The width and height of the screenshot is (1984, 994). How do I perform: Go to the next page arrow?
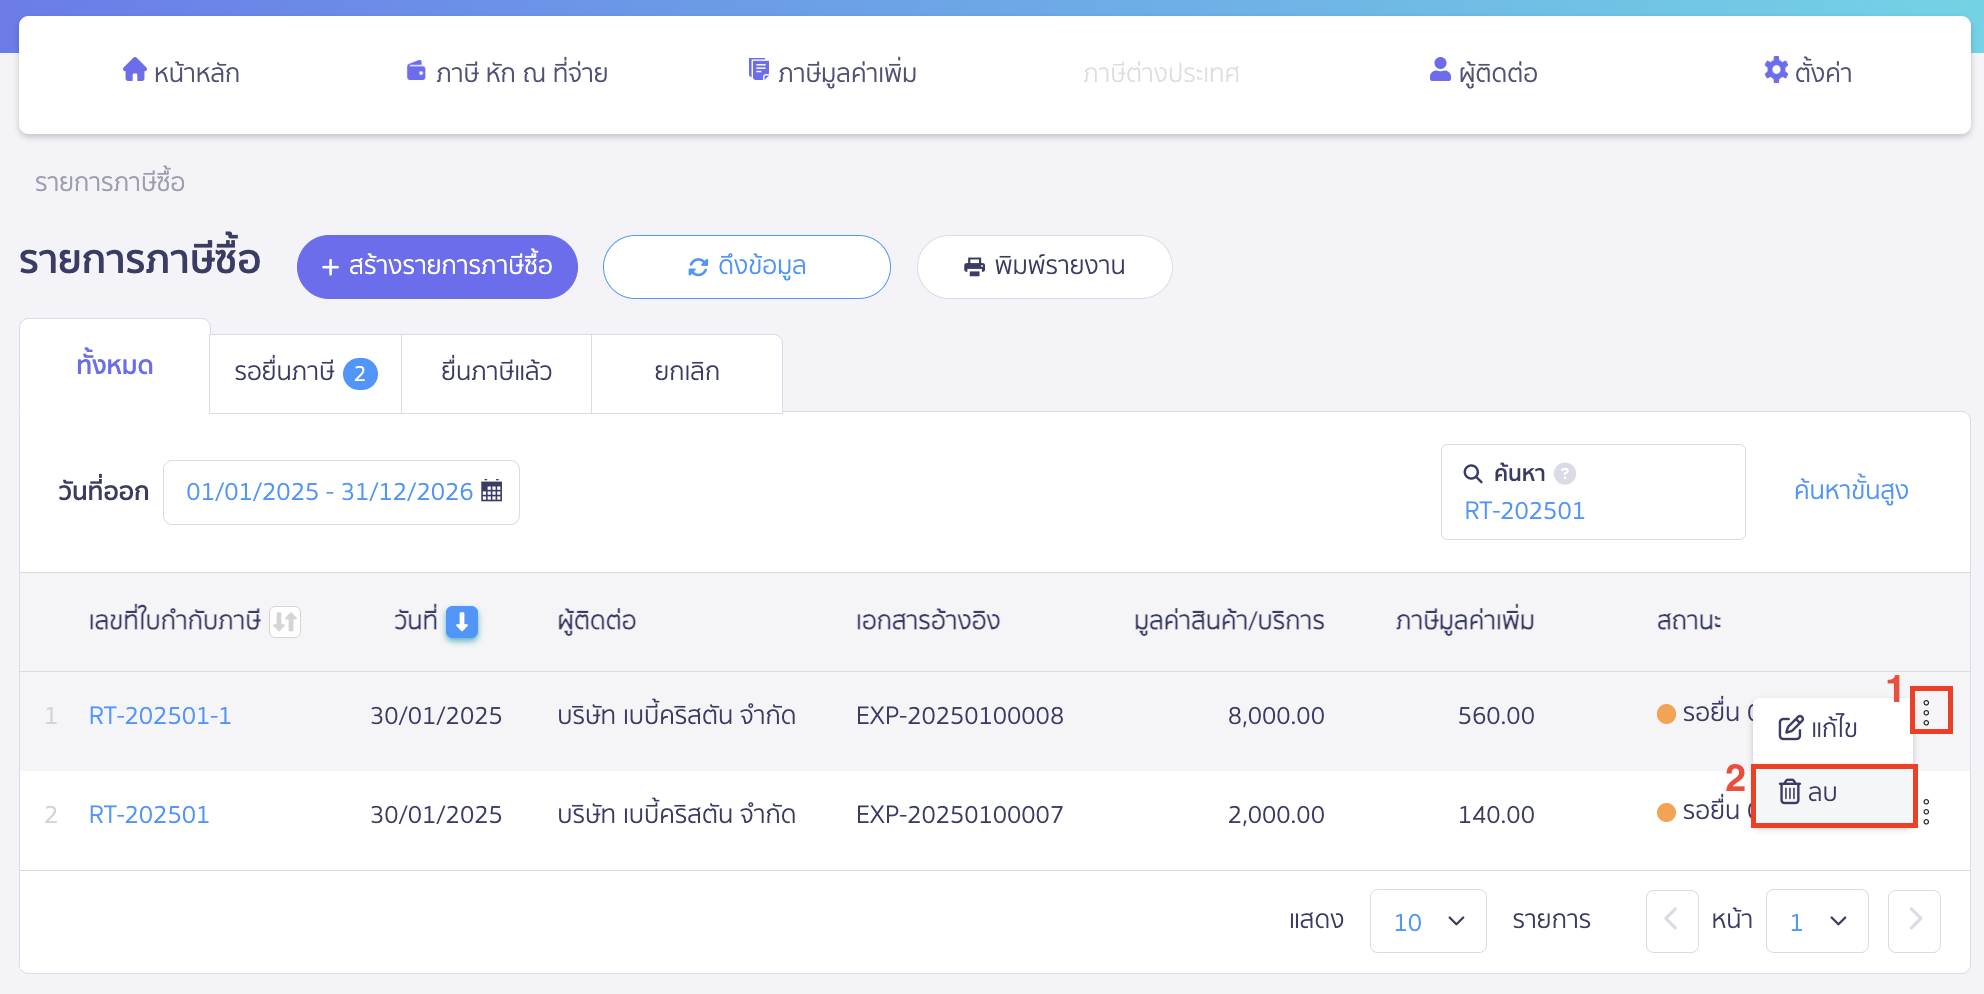pyautogui.click(x=1914, y=920)
